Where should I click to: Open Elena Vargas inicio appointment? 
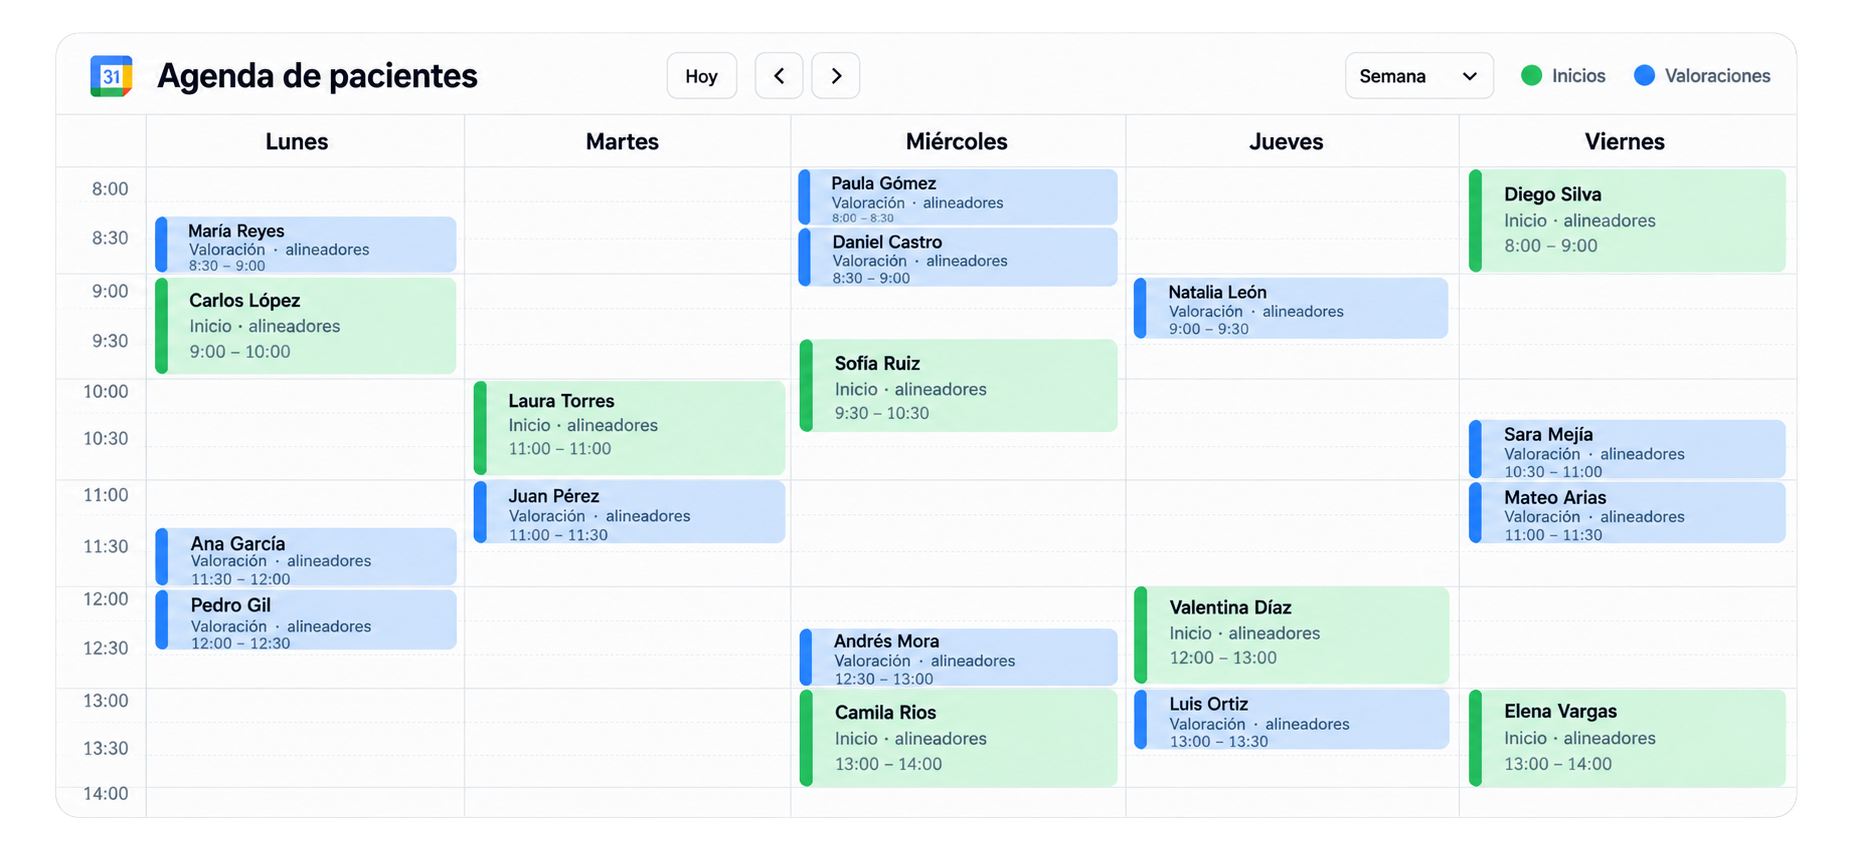[x=1627, y=738]
